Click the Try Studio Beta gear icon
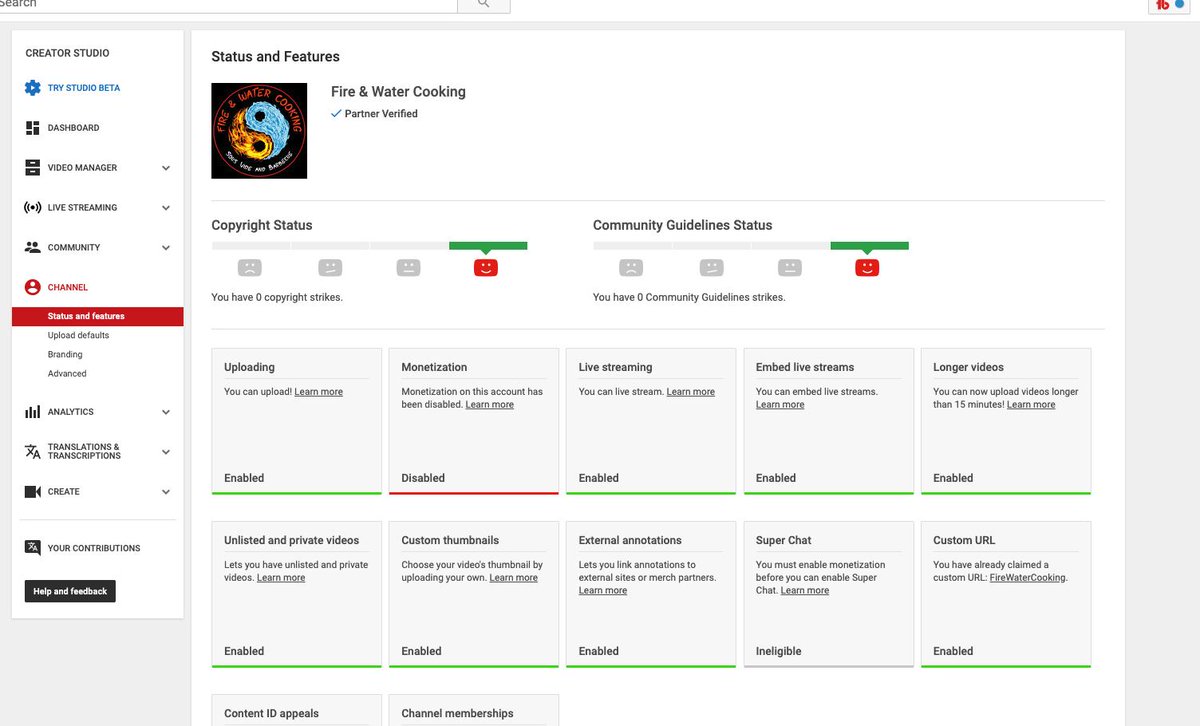The image size is (1200, 726). (x=33, y=88)
